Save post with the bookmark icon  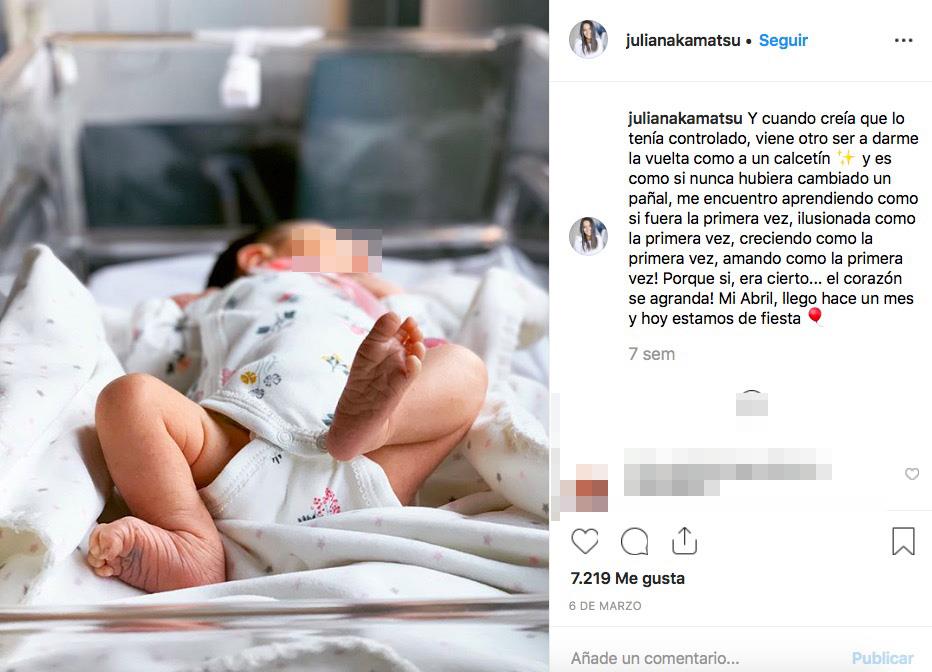pyautogui.click(x=903, y=541)
